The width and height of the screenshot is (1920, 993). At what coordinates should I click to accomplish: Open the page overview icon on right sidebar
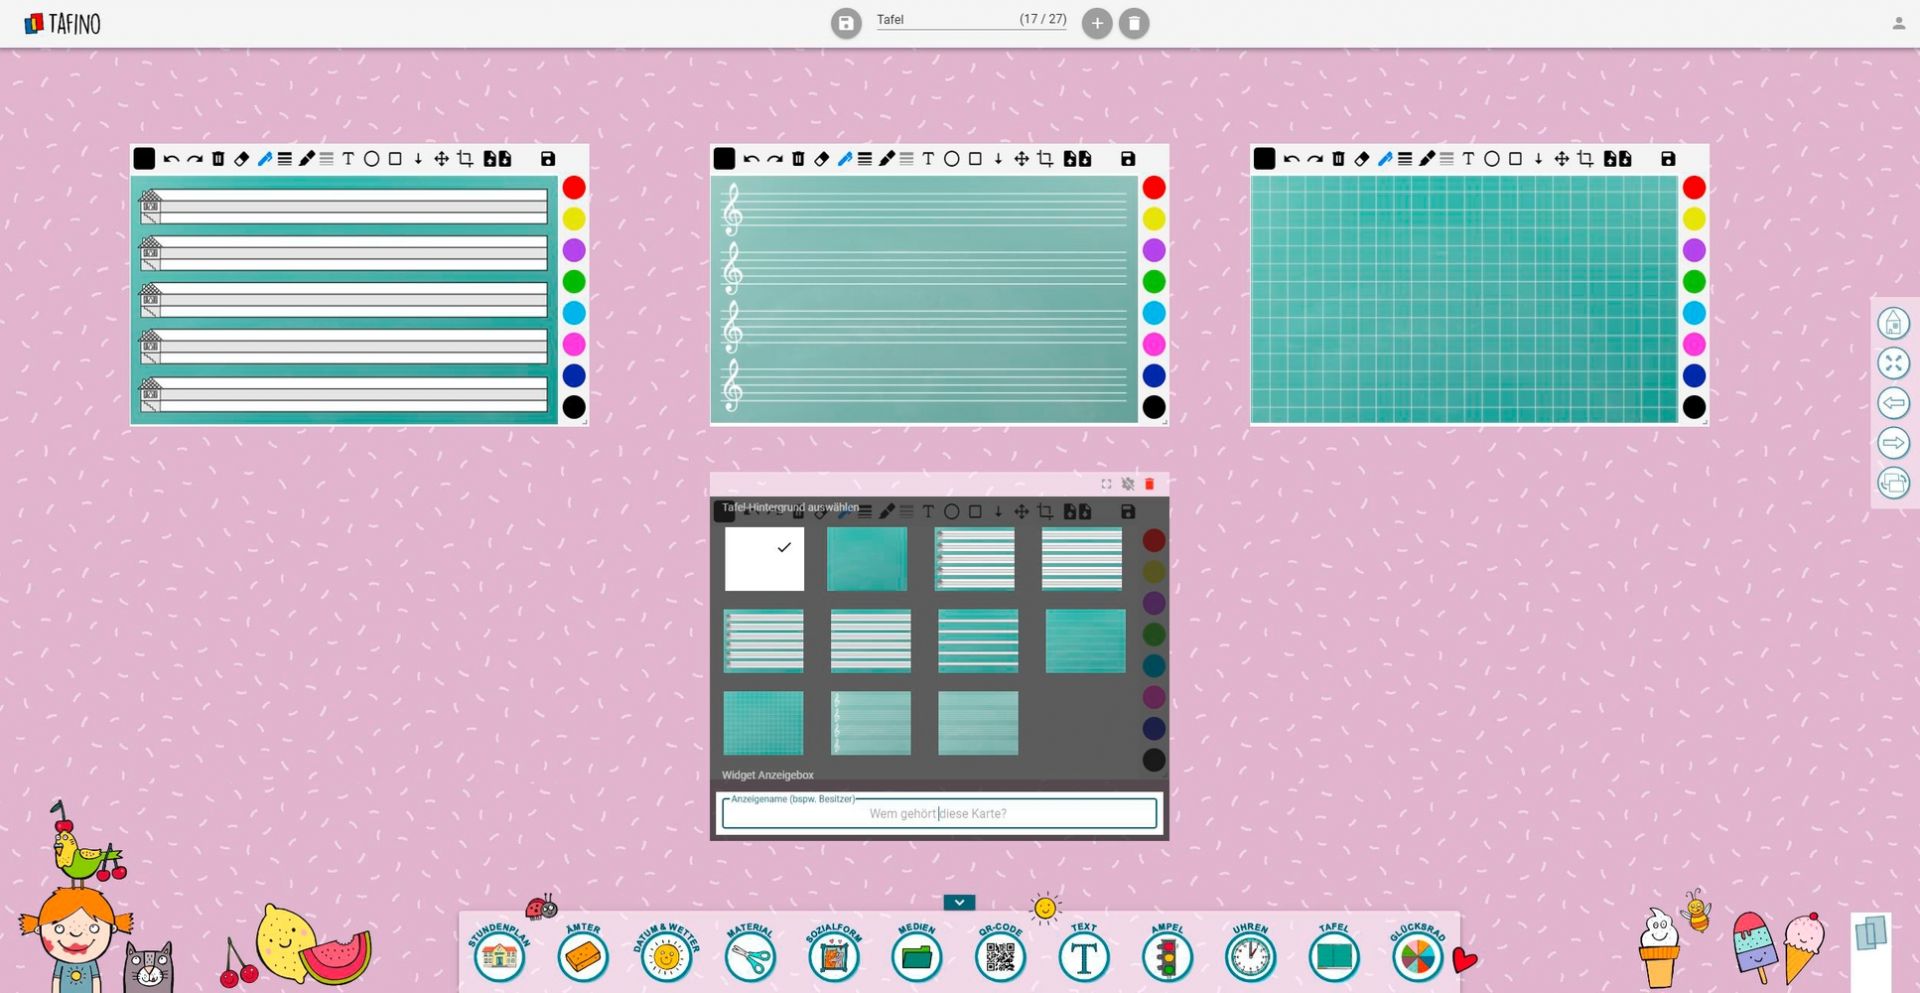pyautogui.click(x=1893, y=483)
